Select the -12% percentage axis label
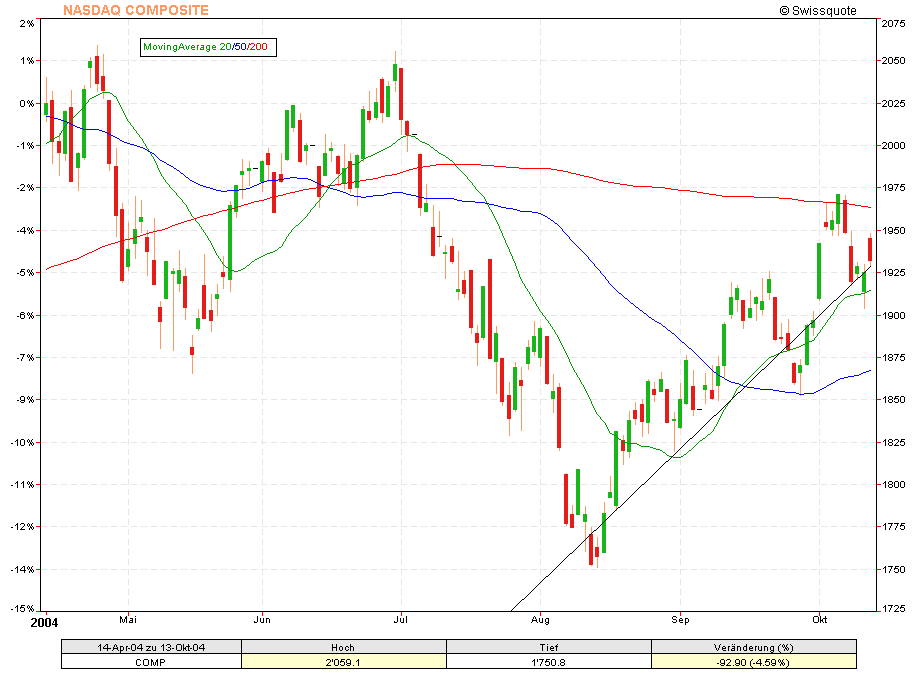Image resolution: width=917 pixels, height=699 pixels. click(x=23, y=526)
